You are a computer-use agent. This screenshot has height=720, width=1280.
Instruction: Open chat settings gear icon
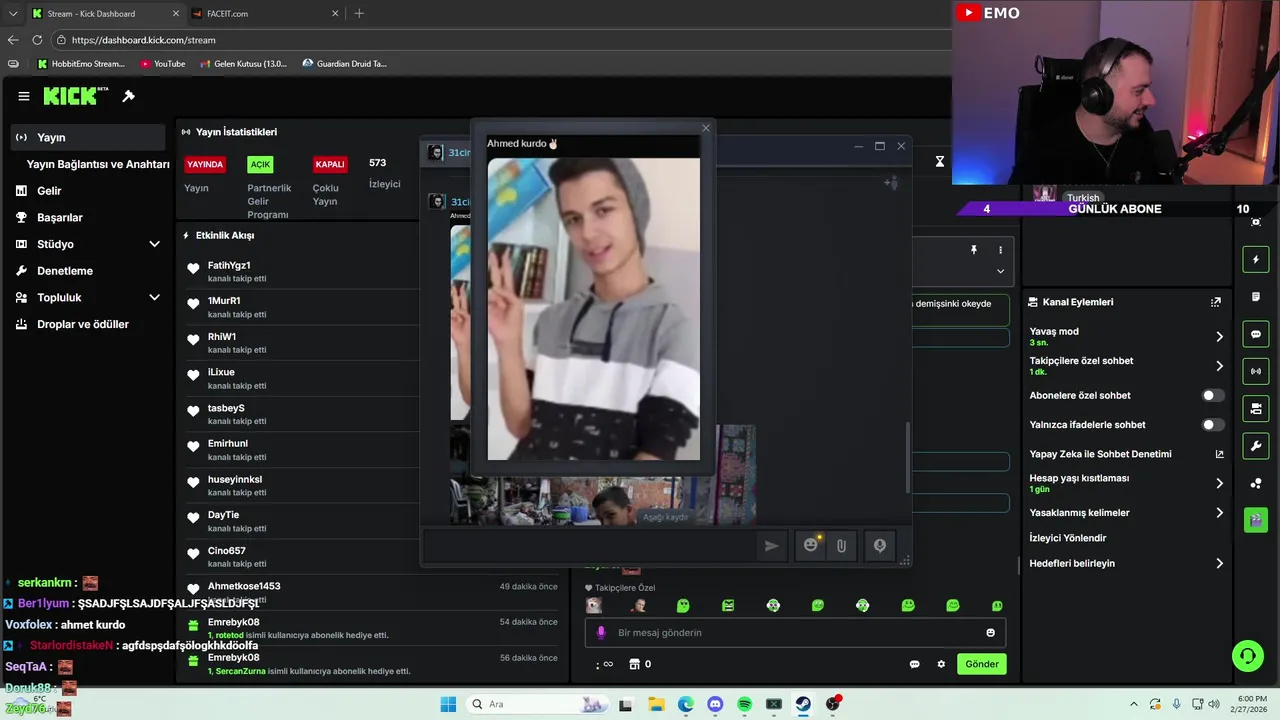coord(941,664)
